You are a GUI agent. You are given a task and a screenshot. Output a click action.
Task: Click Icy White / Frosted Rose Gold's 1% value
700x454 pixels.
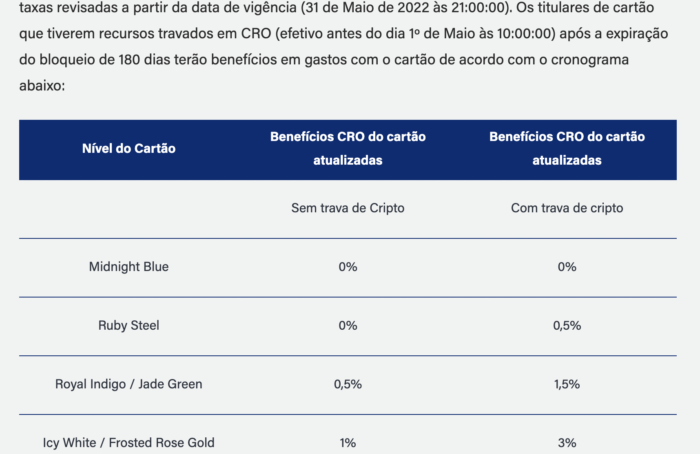click(347, 442)
